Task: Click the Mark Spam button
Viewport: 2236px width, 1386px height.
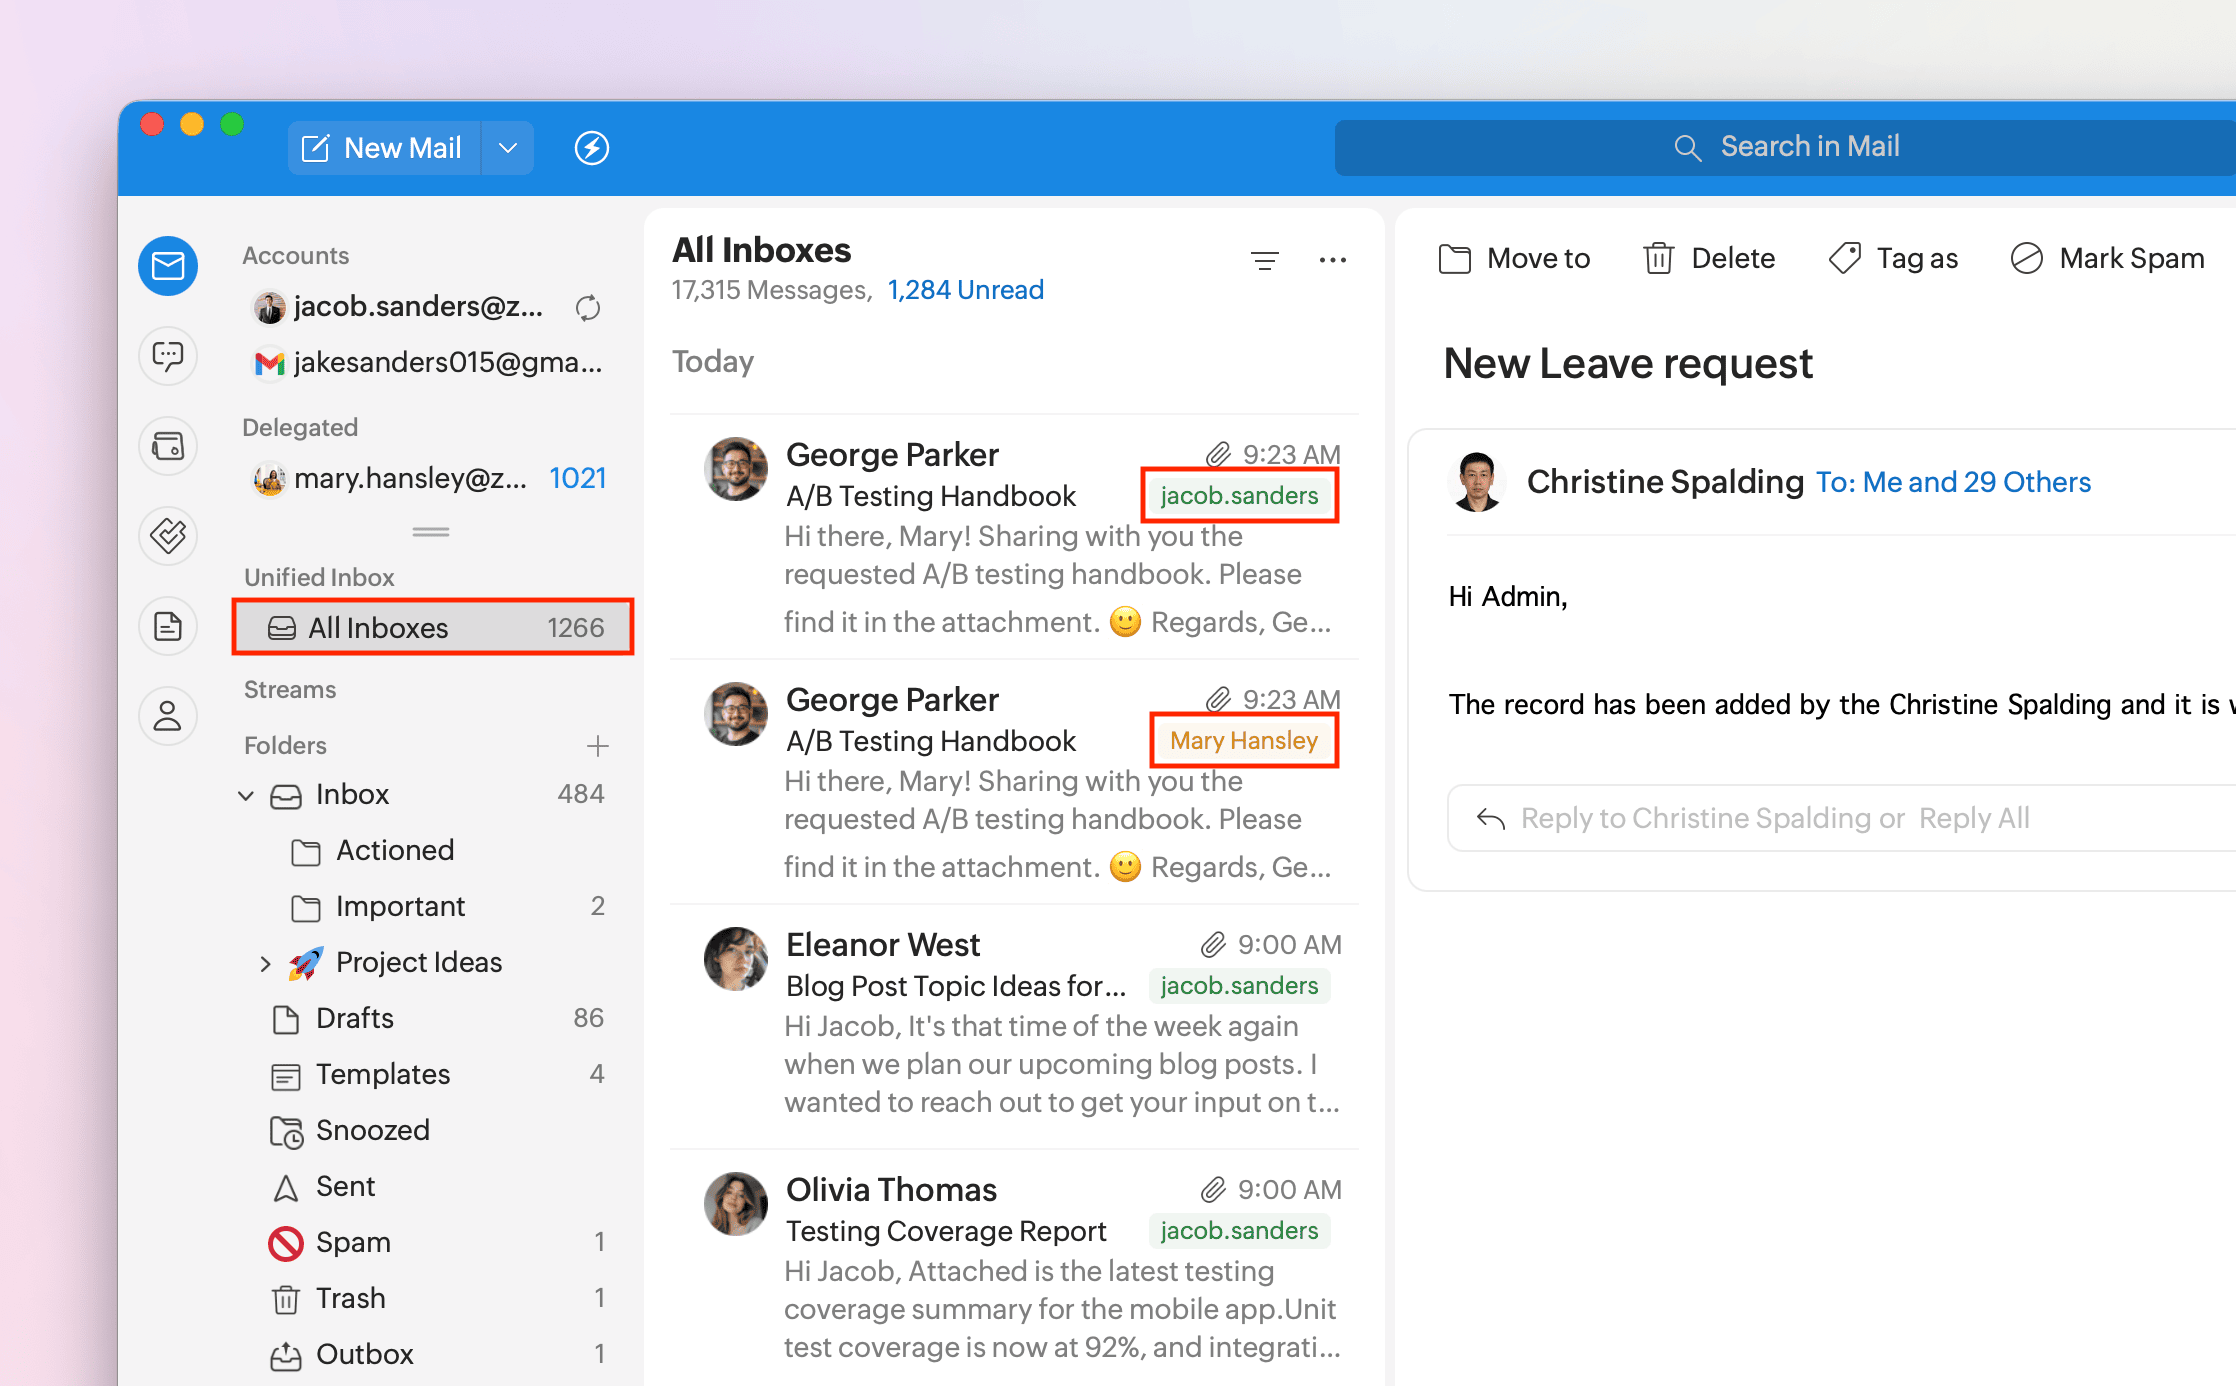Action: pos(2107,259)
